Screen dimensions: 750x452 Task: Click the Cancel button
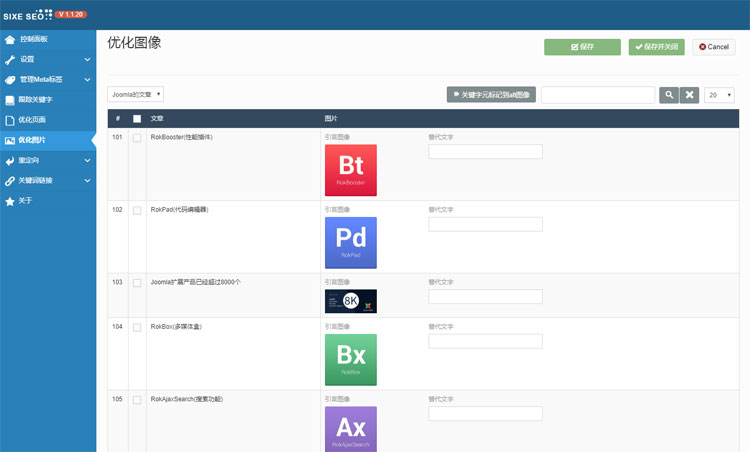point(714,47)
